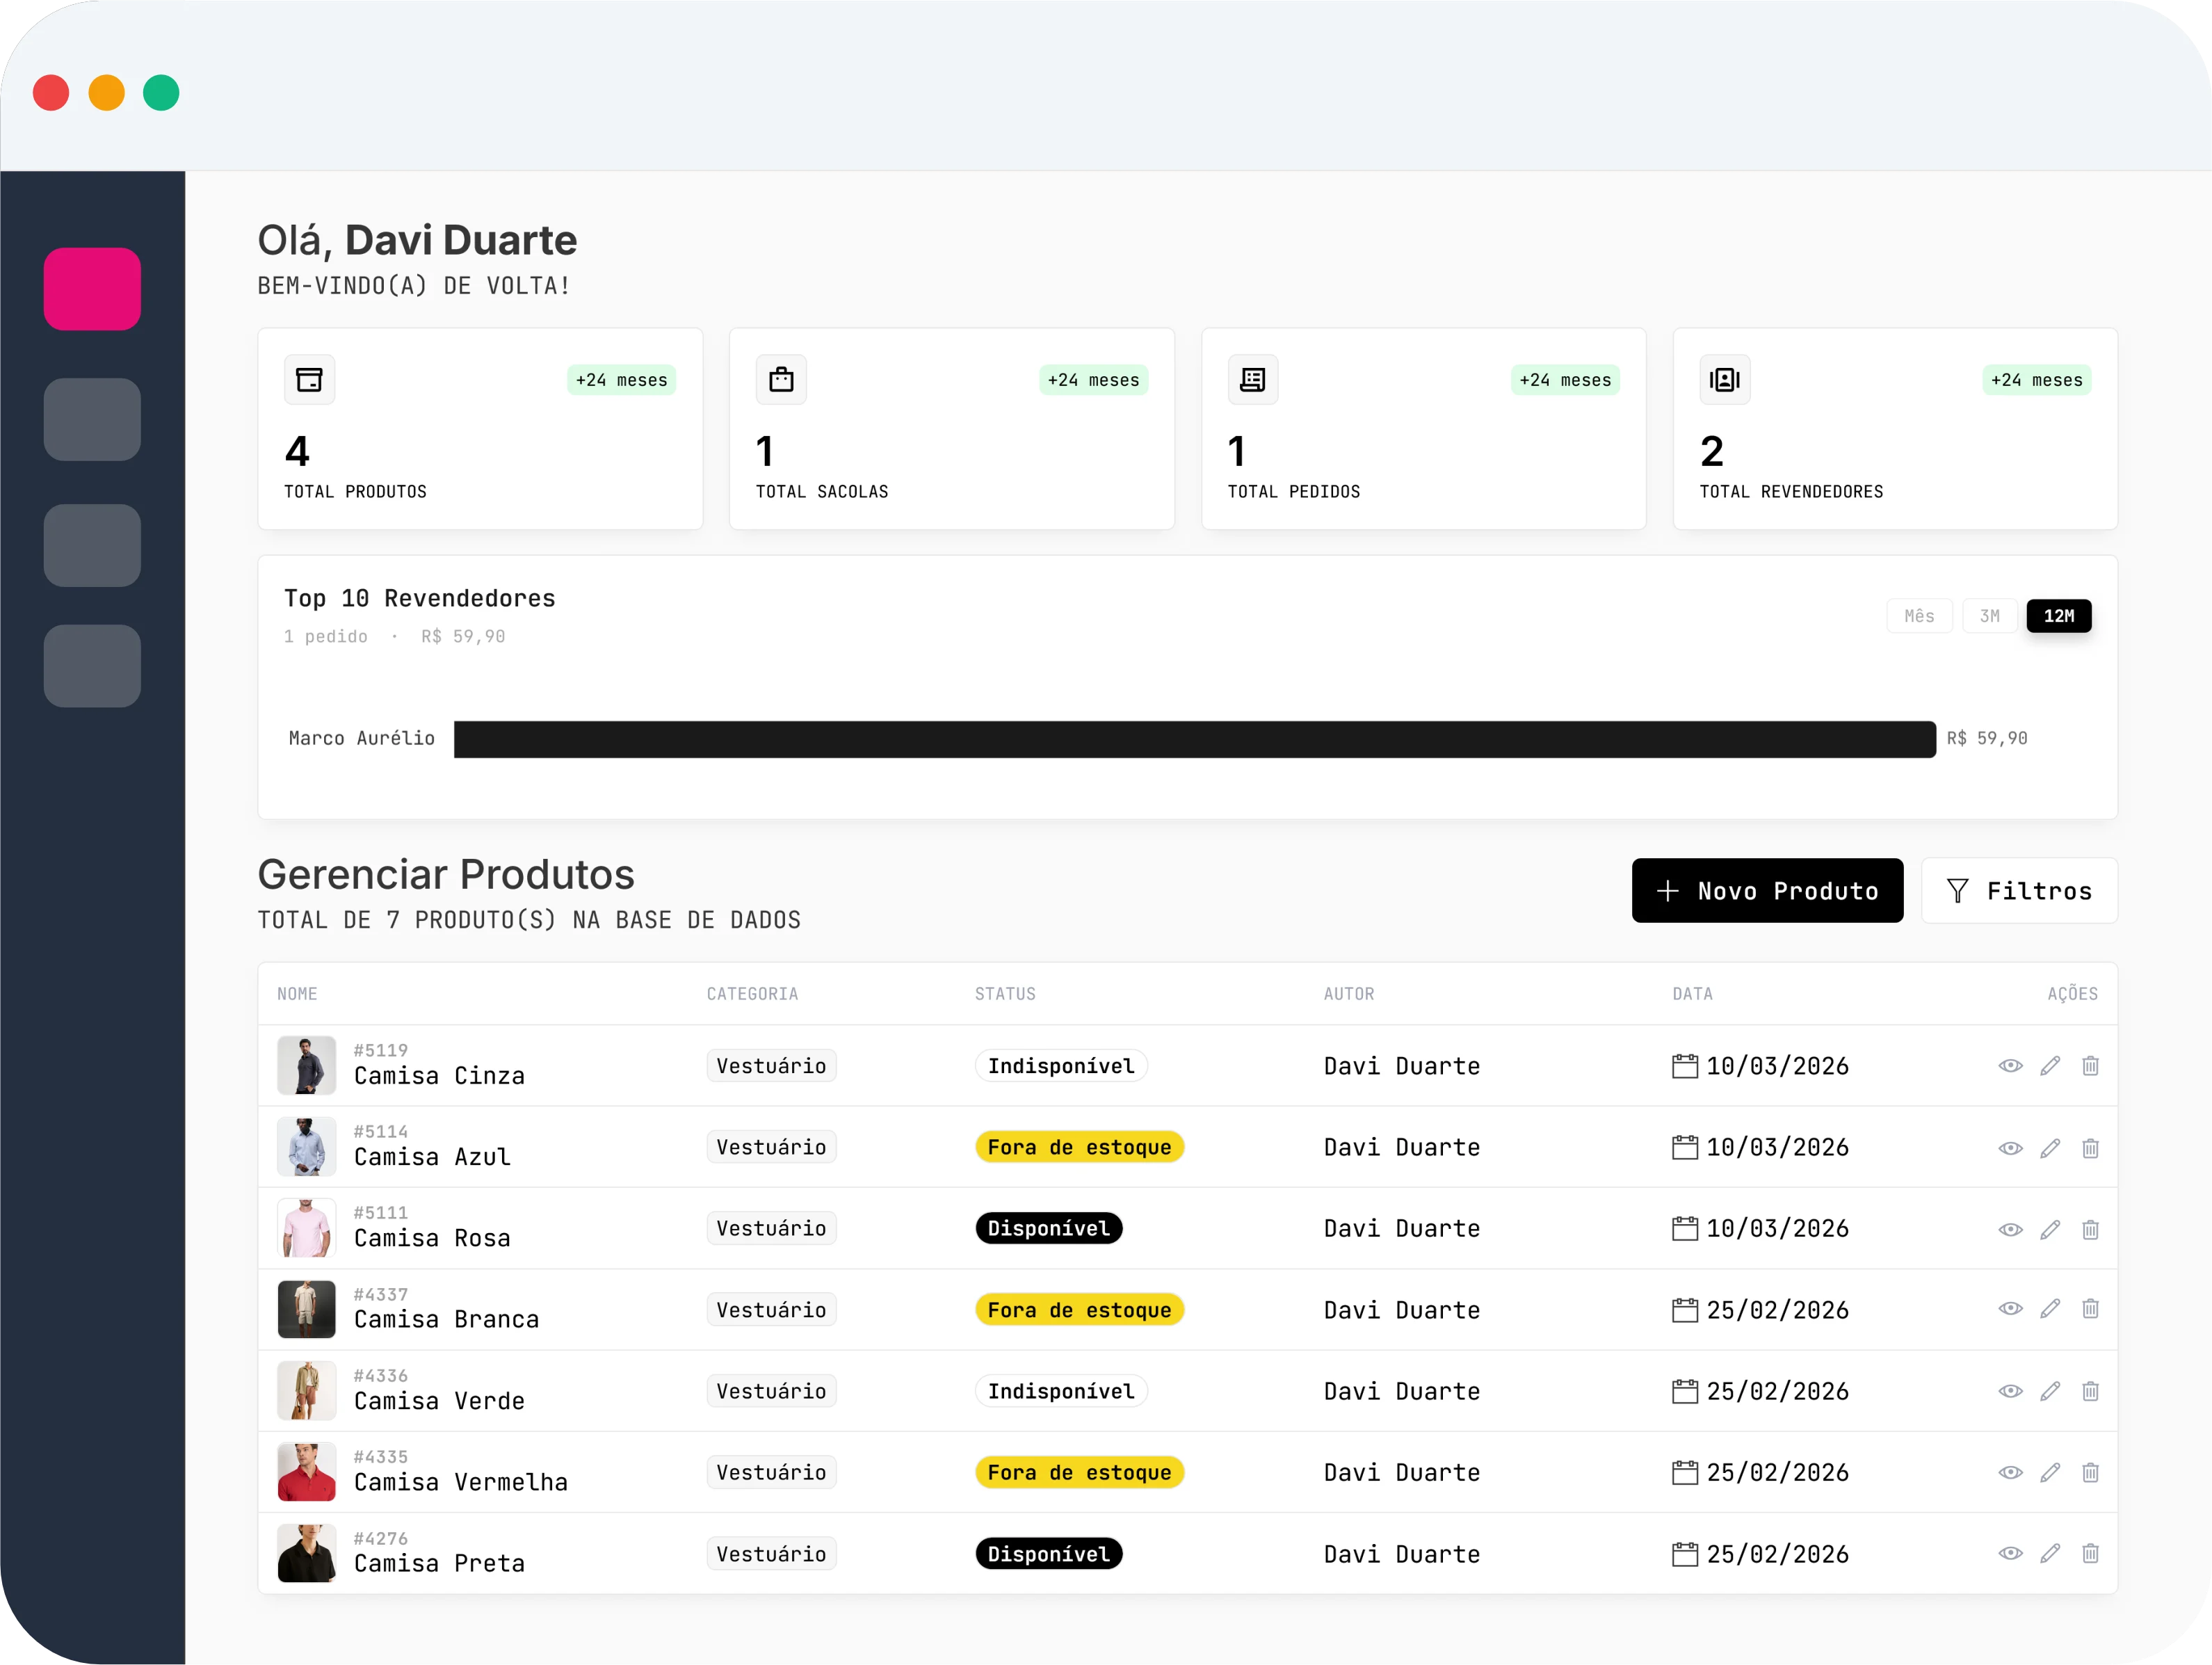The image size is (2212, 1665).
Task: Click trash icon for Camisa Preta
Action: tap(2090, 1553)
